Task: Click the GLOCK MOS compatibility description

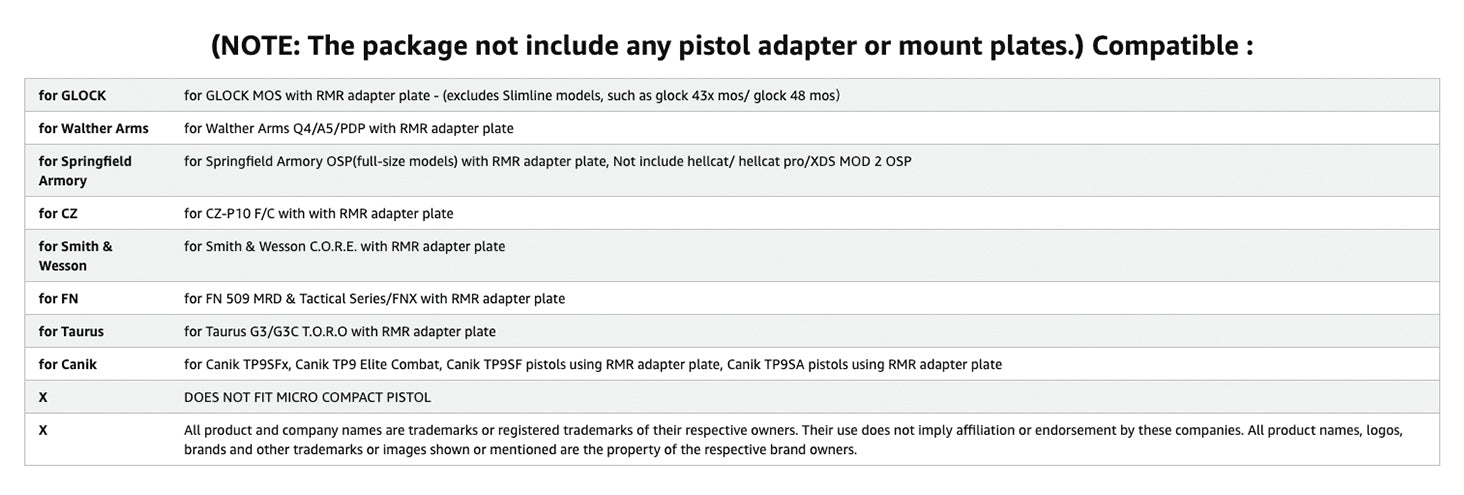Action: point(511,95)
